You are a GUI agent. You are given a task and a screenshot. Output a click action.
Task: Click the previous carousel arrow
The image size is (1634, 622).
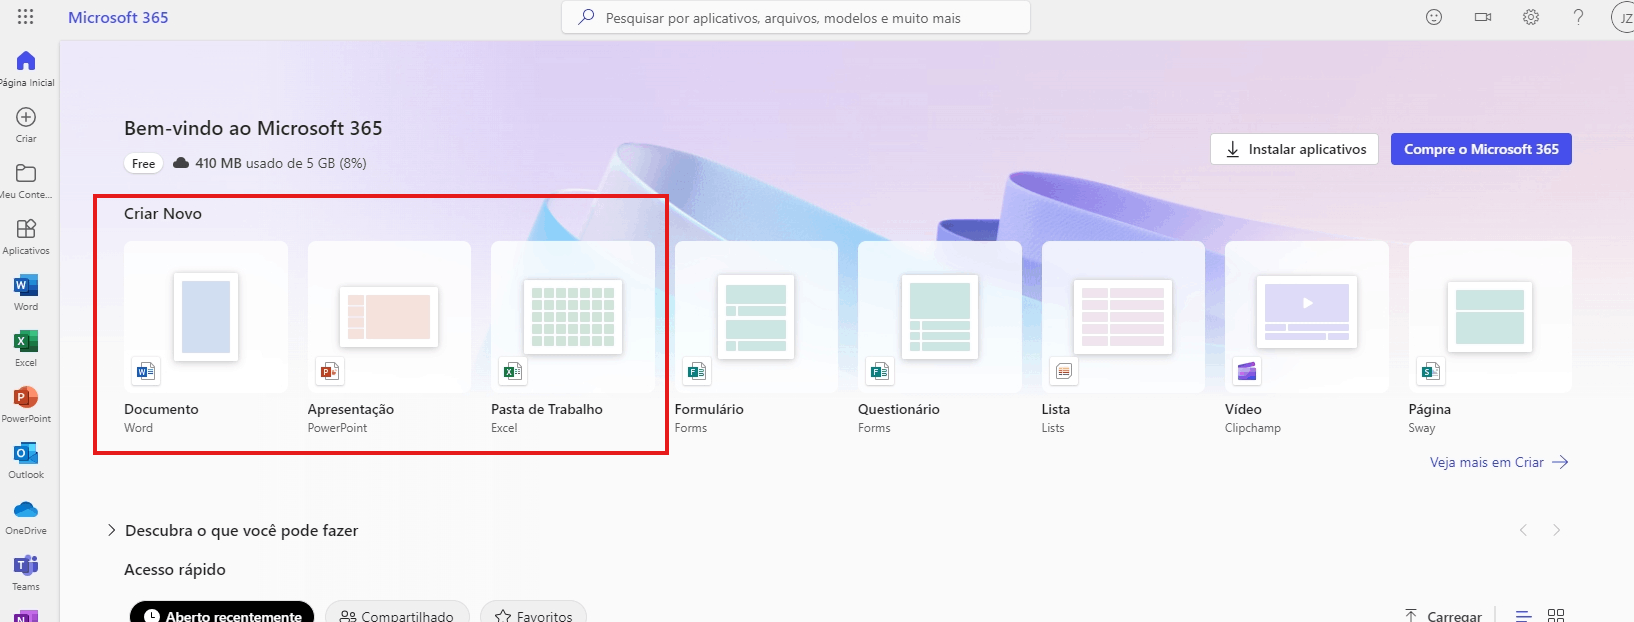pos(1523,530)
